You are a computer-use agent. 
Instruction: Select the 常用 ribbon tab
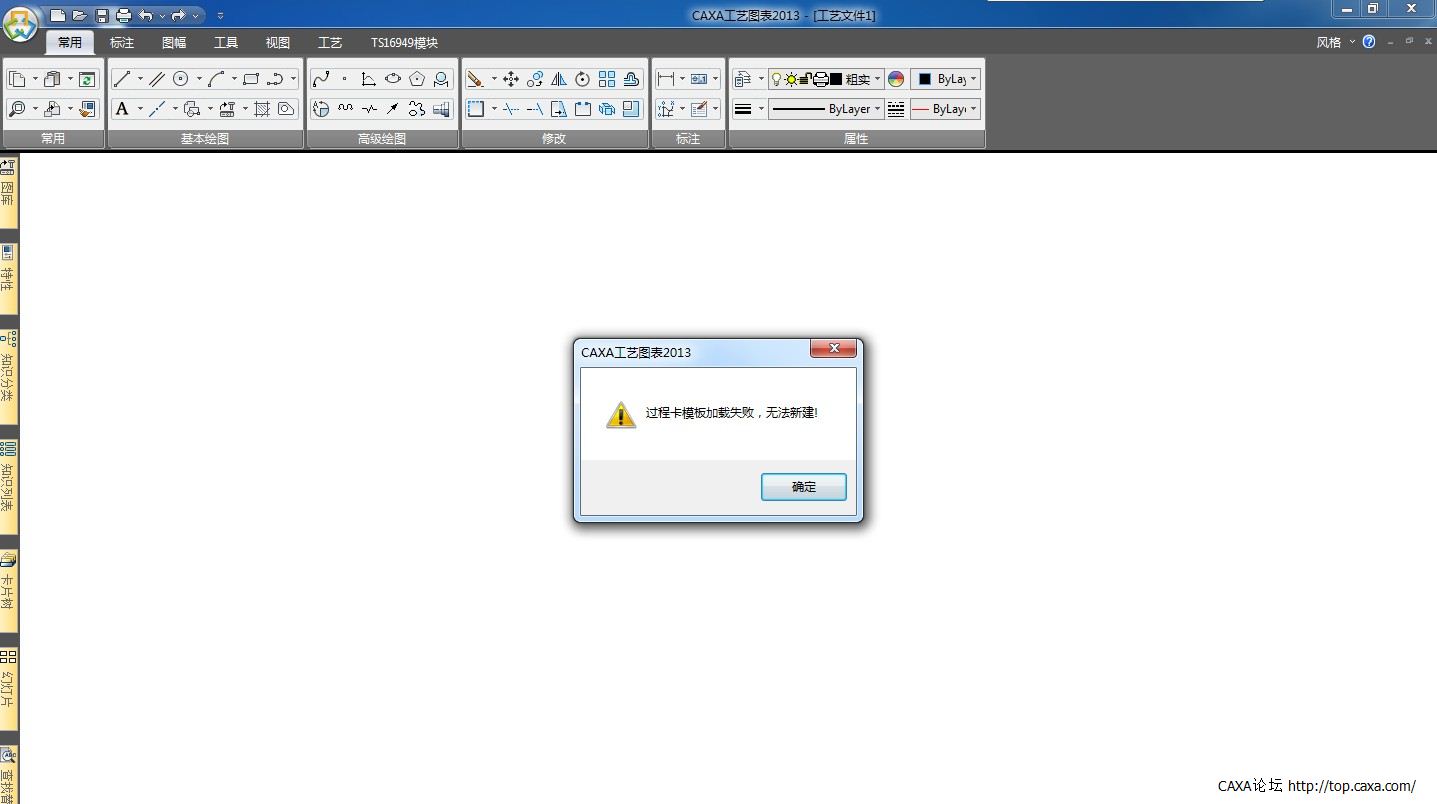(x=70, y=43)
